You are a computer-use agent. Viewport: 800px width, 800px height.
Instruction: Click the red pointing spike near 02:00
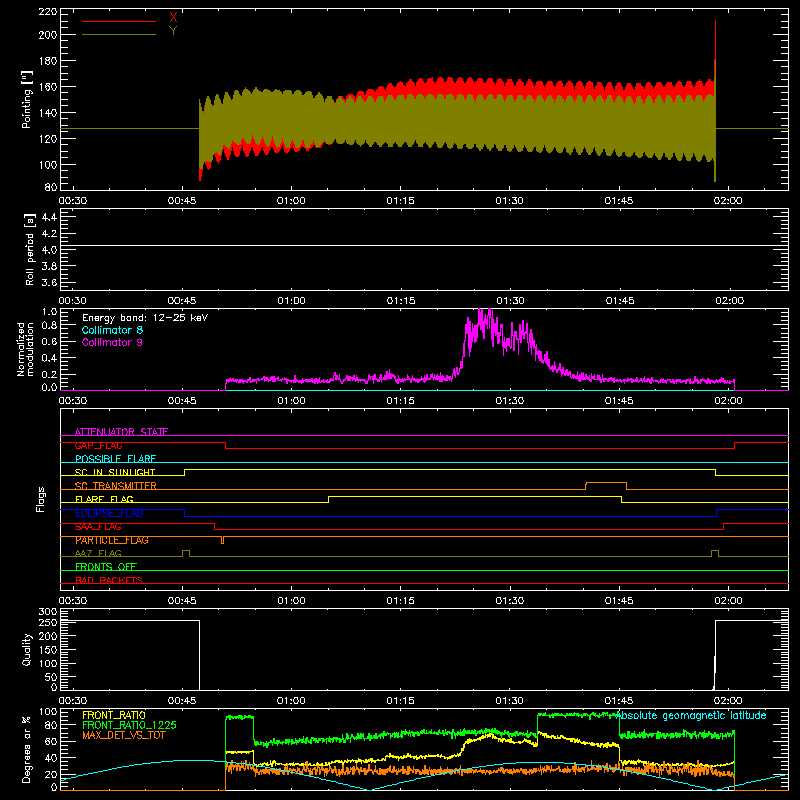[x=715, y=41]
